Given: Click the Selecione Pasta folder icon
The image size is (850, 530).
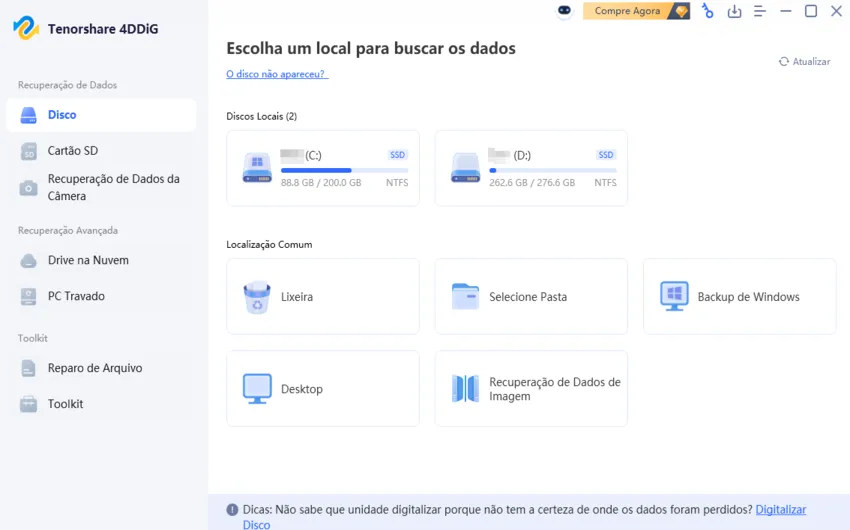Looking at the screenshot, I should (x=466, y=296).
